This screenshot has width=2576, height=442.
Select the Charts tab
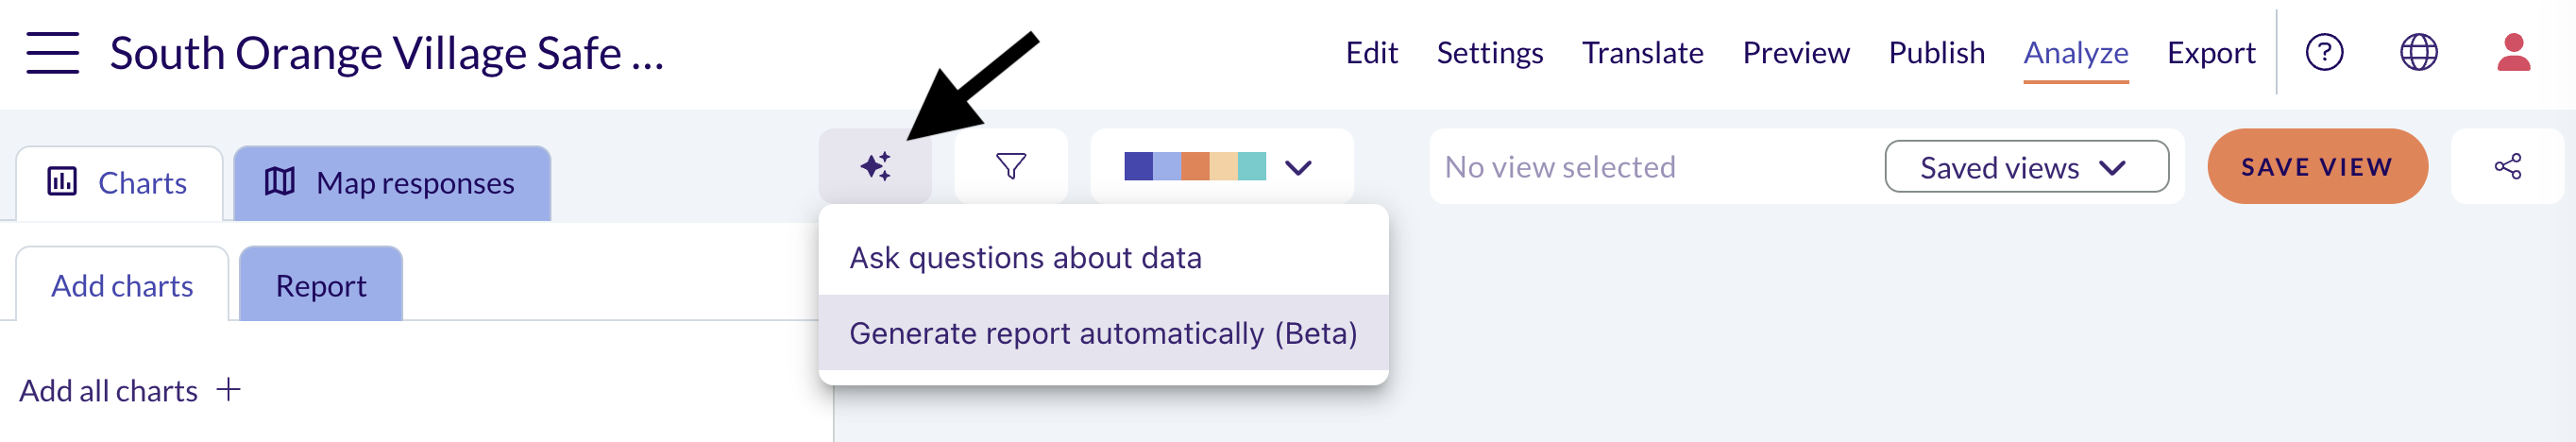click(119, 183)
